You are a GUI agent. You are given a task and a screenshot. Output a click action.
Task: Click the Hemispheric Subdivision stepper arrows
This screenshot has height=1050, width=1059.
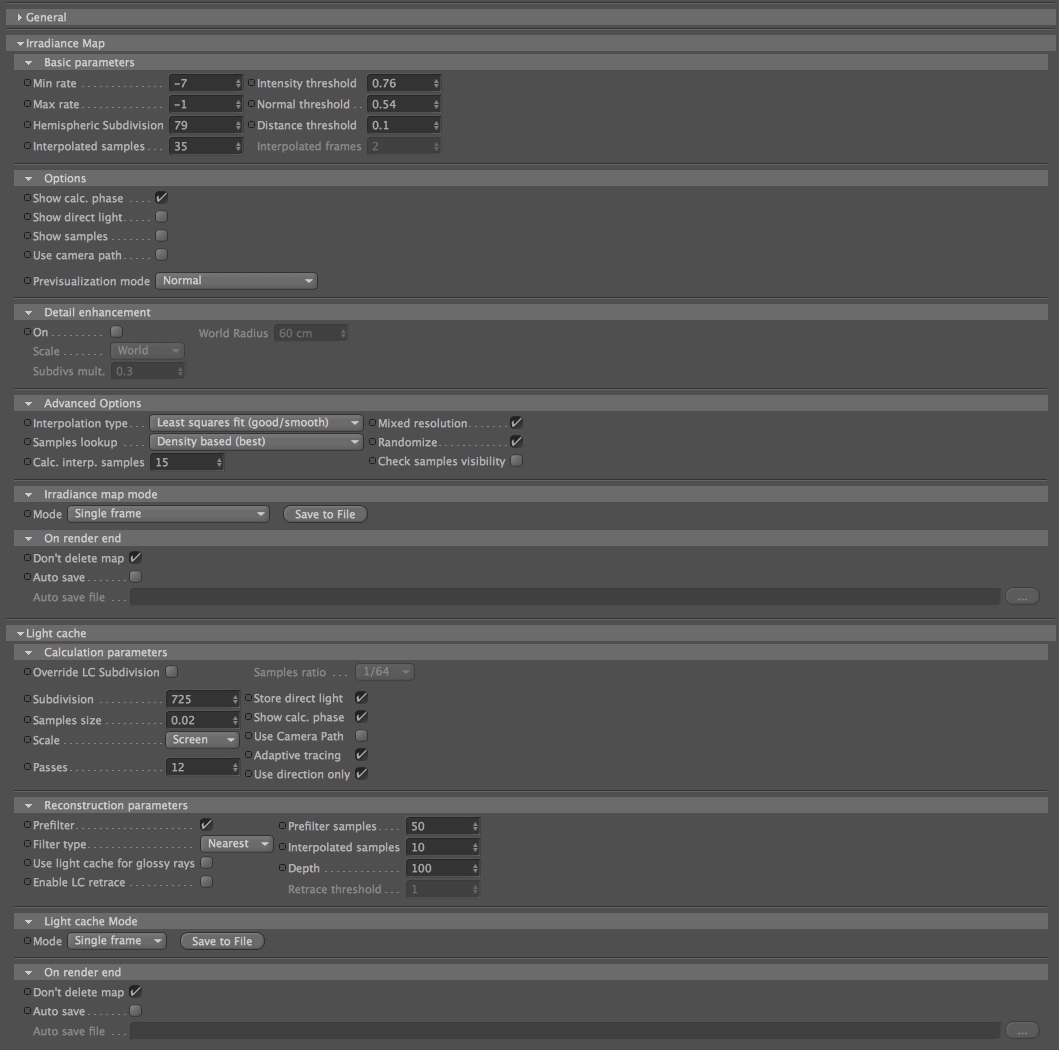238,125
